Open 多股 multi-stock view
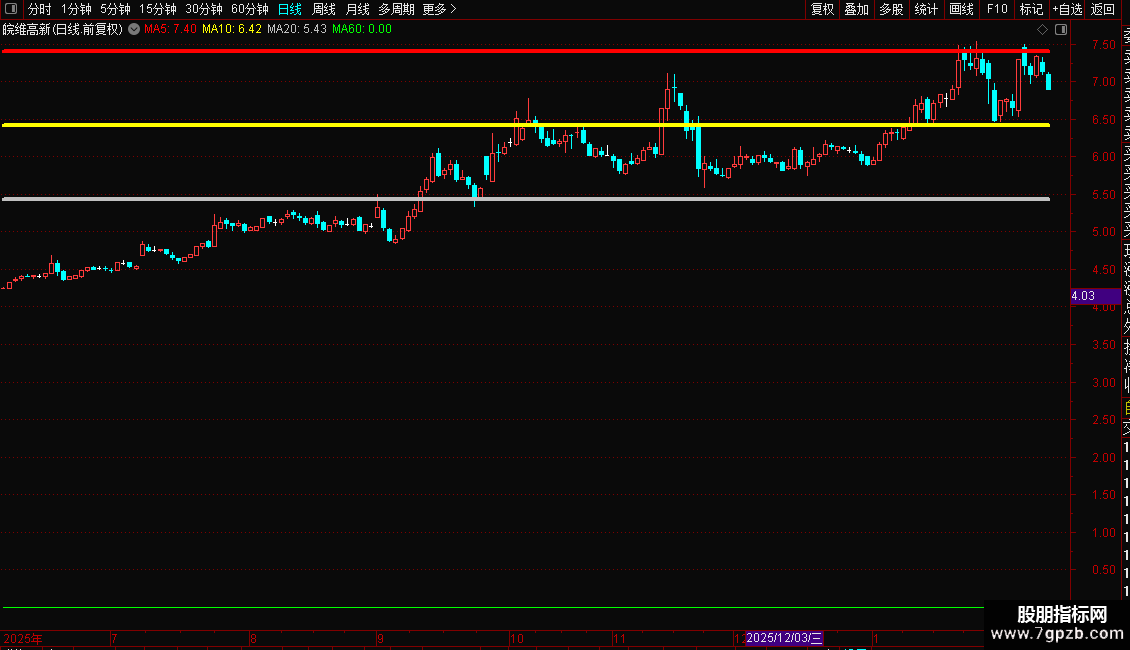 tap(891, 9)
